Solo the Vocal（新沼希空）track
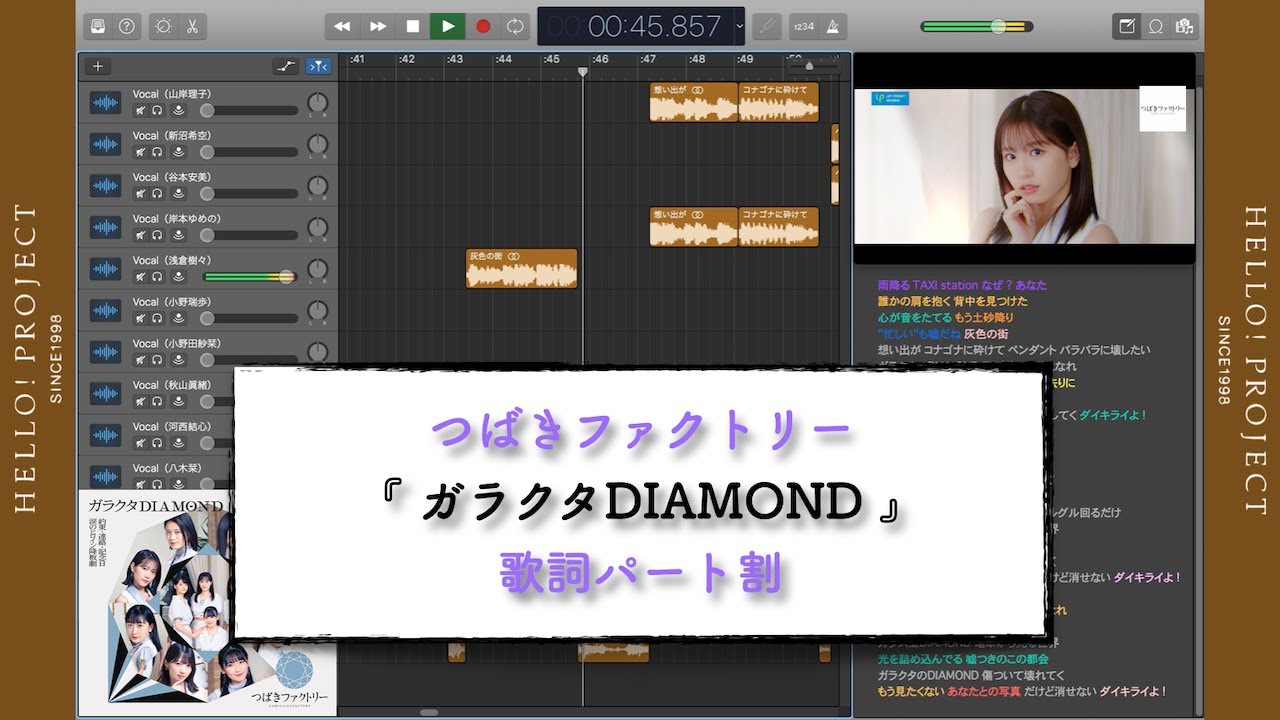1280x720 pixels. coord(157,152)
